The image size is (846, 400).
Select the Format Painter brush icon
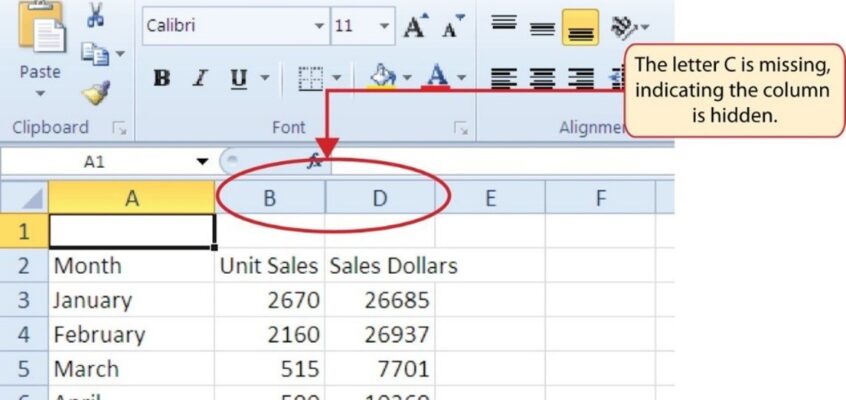97,92
